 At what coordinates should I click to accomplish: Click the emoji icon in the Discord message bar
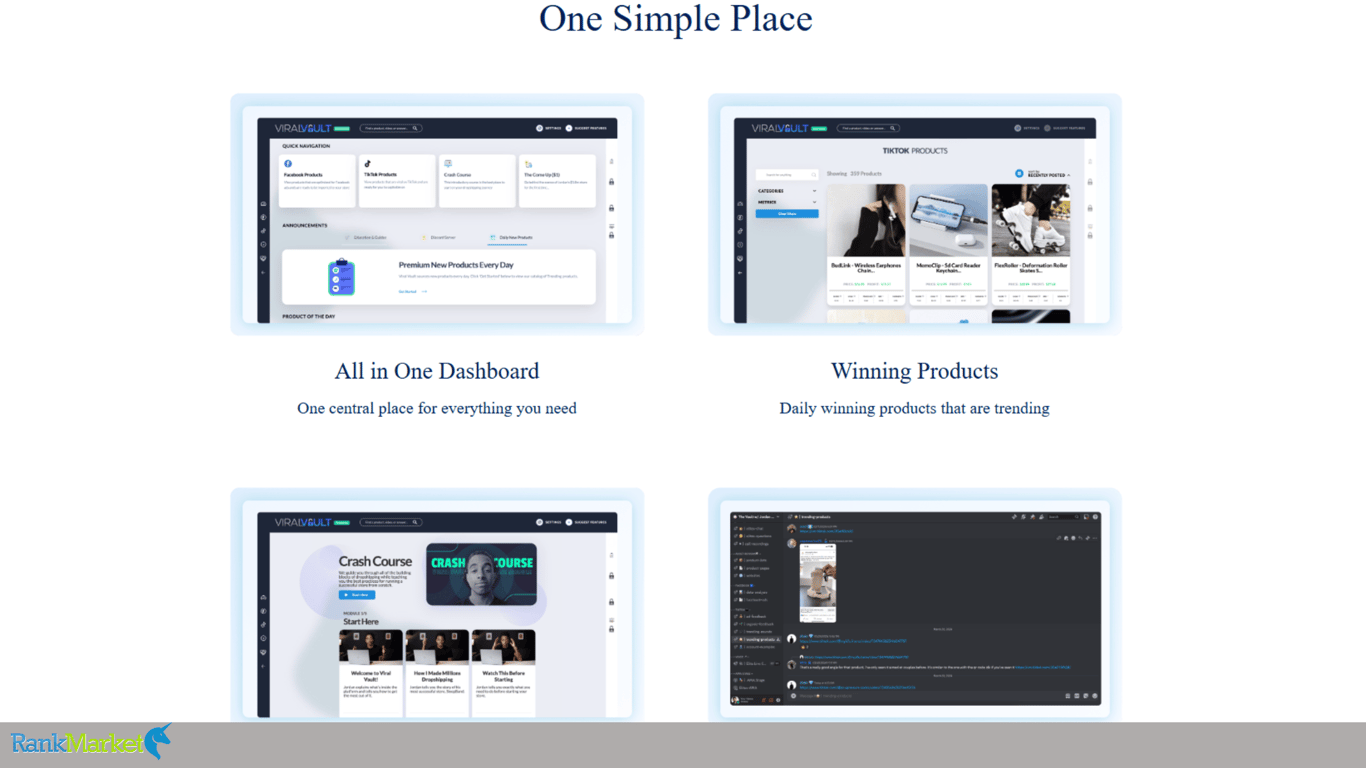(x=1095, y=696)
